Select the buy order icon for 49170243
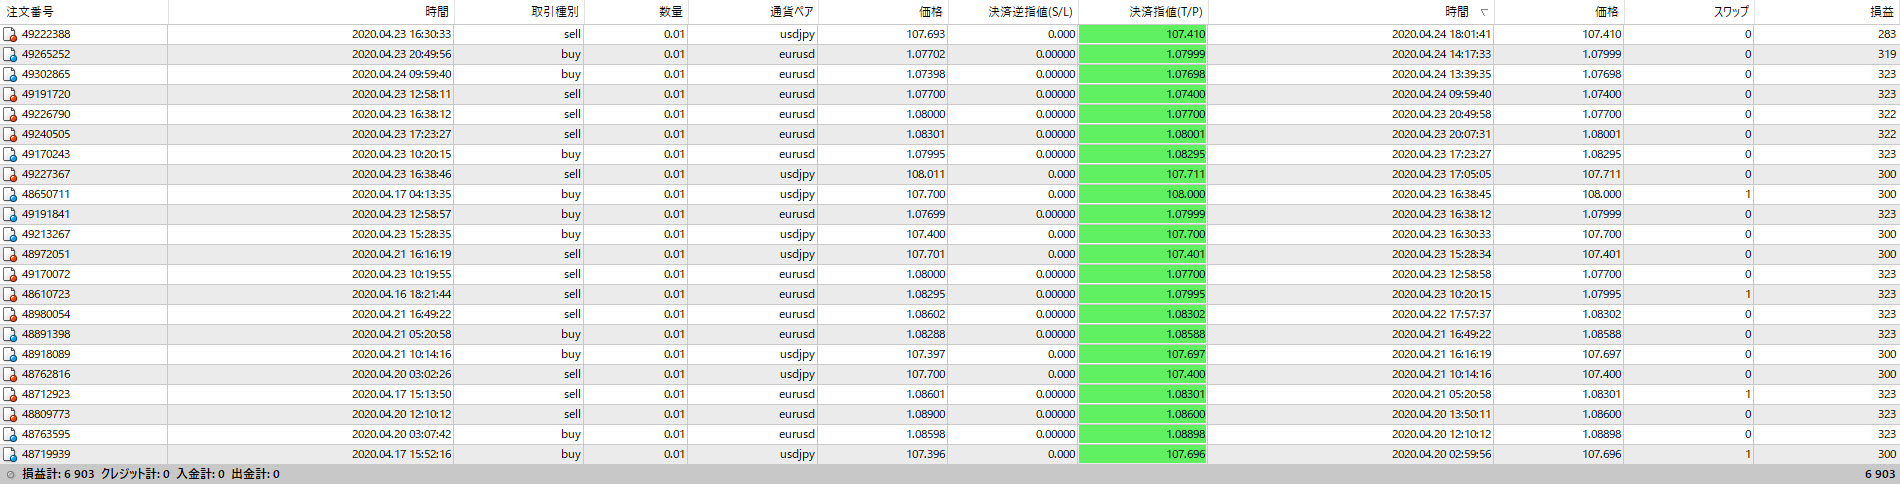Image resolution: width=1900 pixels, height=490 pixels. (10, 154)
